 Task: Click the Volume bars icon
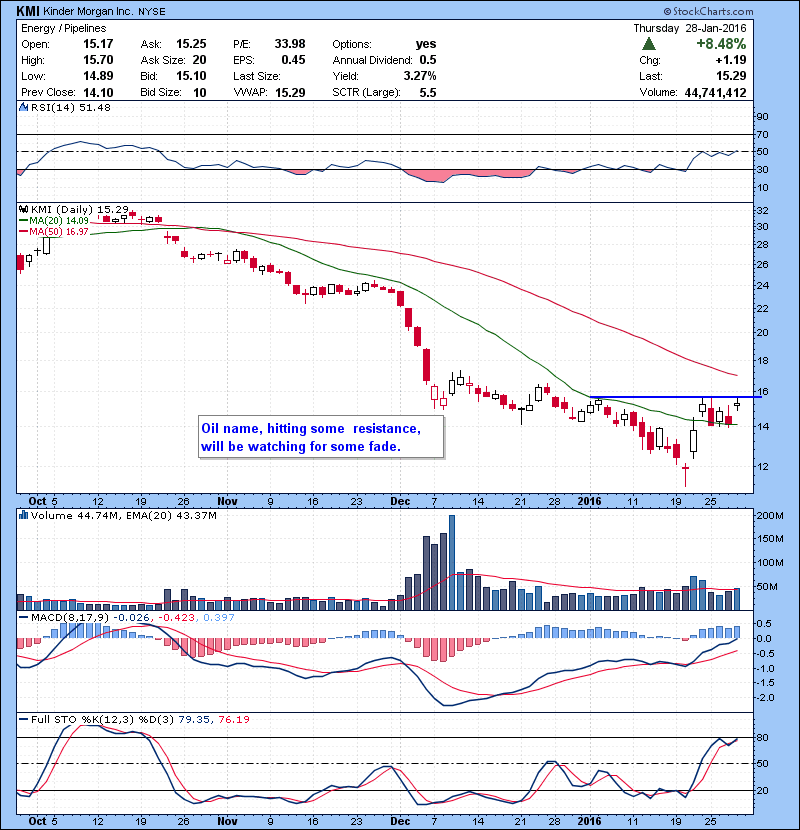(x=23, y=515)
